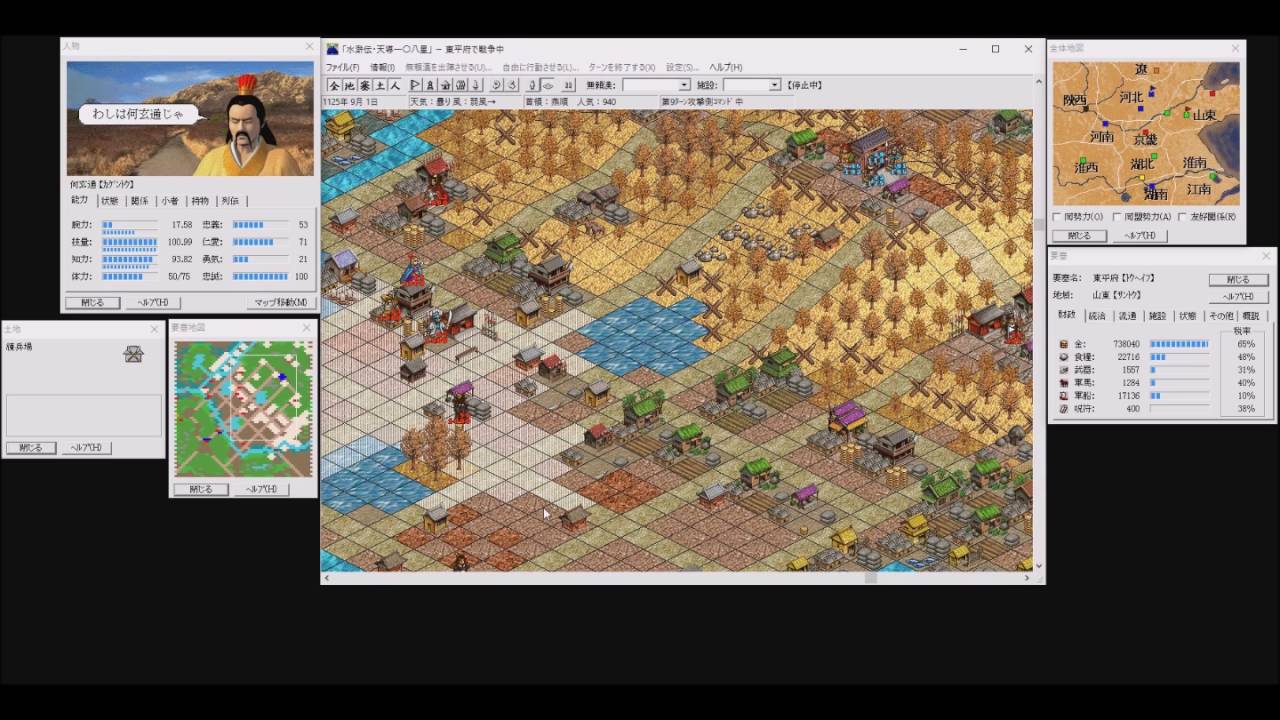Click the gold amount 738040

click(x=1126, y=344)
